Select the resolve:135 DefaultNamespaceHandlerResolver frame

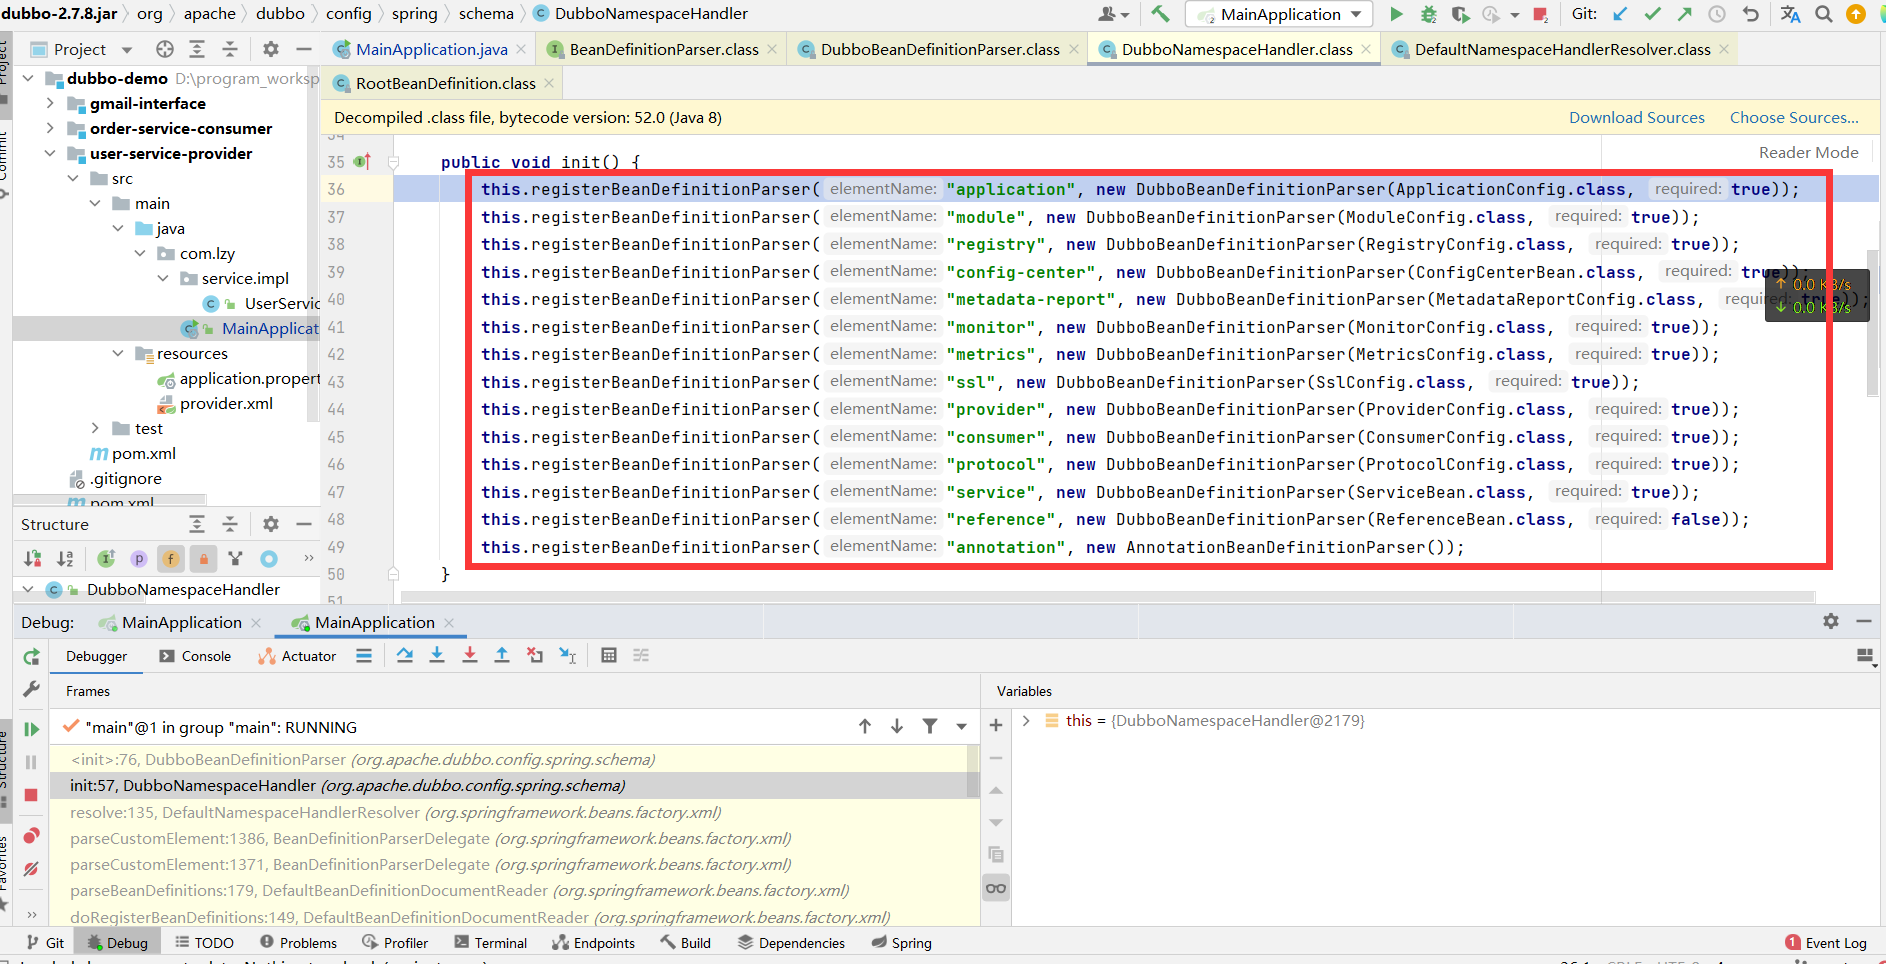pos(395,812)
